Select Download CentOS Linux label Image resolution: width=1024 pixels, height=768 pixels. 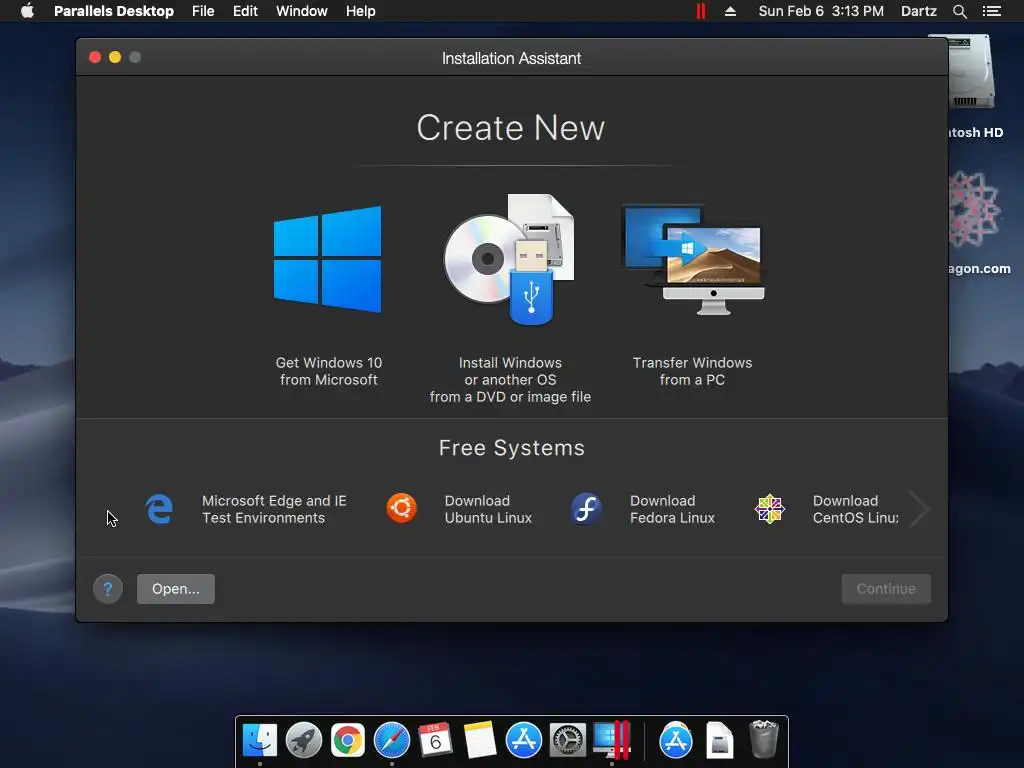(x=856, y=509)
